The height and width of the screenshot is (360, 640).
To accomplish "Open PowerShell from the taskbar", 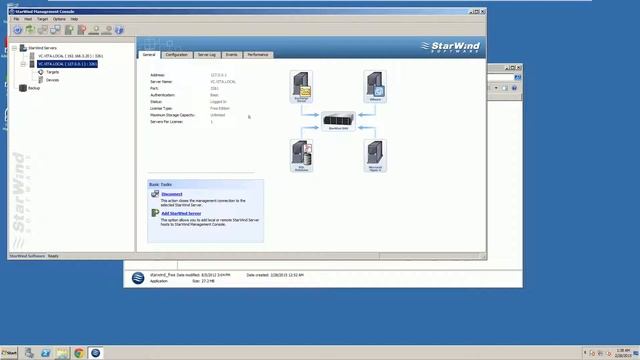I will click(45, 353).
